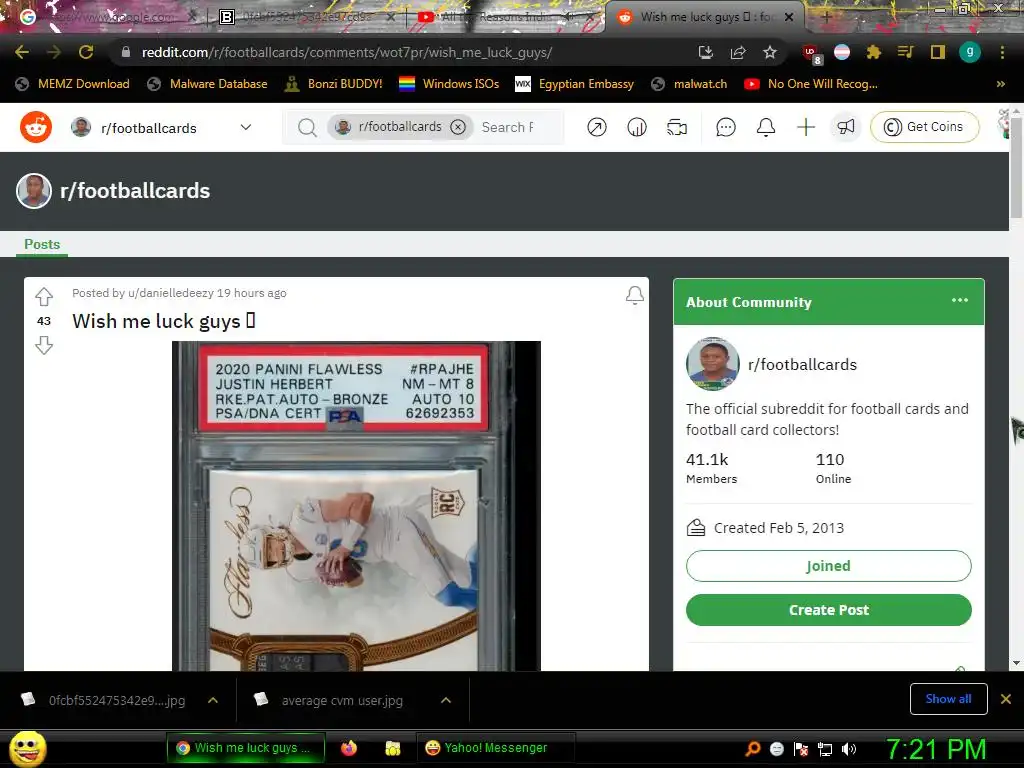The height and width of the screenshot is (768, 1024).
Task: Open Egyptian Embassy bookmark
Action: coord(575,84)
